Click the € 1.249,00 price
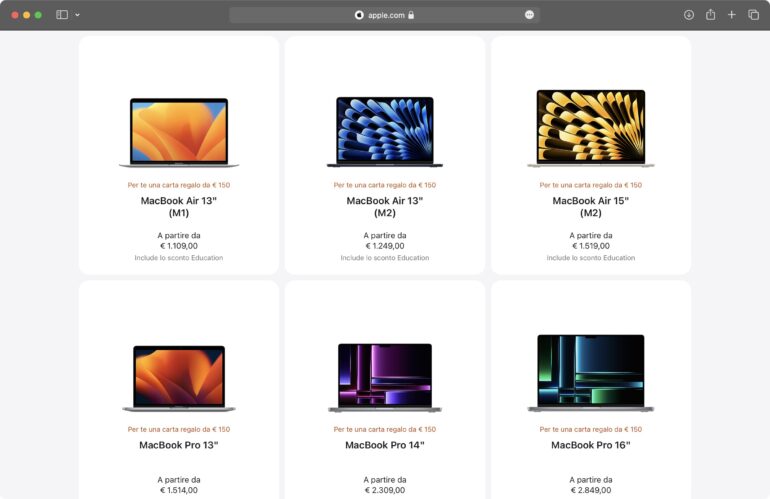 pyautogui.click(x=385, y=246)
